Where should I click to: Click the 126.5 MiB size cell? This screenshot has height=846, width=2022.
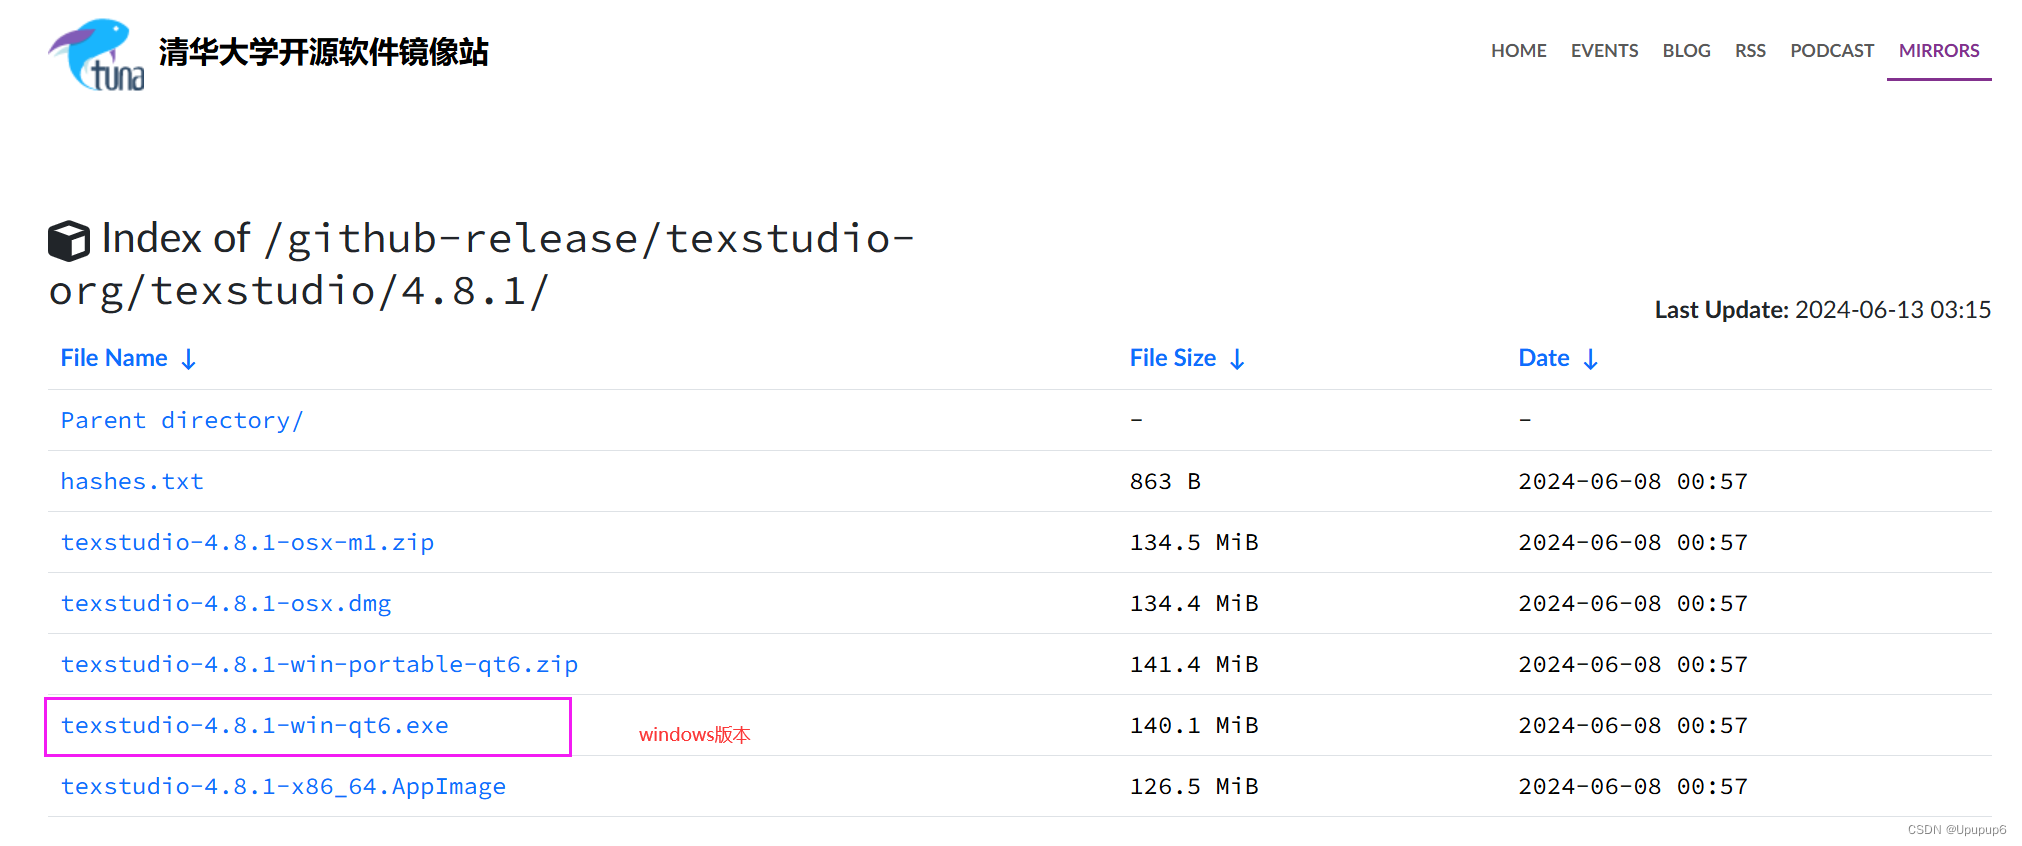(x=1194, y=786)
